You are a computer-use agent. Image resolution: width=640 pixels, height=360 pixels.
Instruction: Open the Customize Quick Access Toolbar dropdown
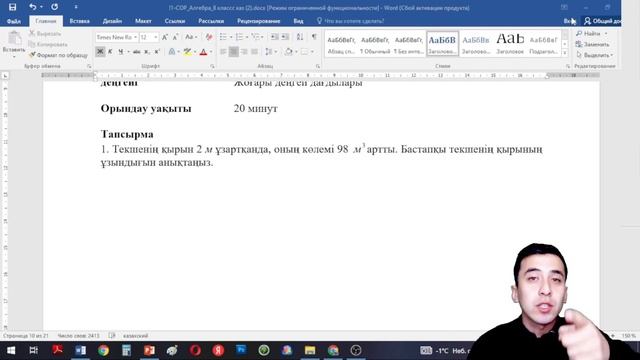pyautogui.click(x=76, y=7)
